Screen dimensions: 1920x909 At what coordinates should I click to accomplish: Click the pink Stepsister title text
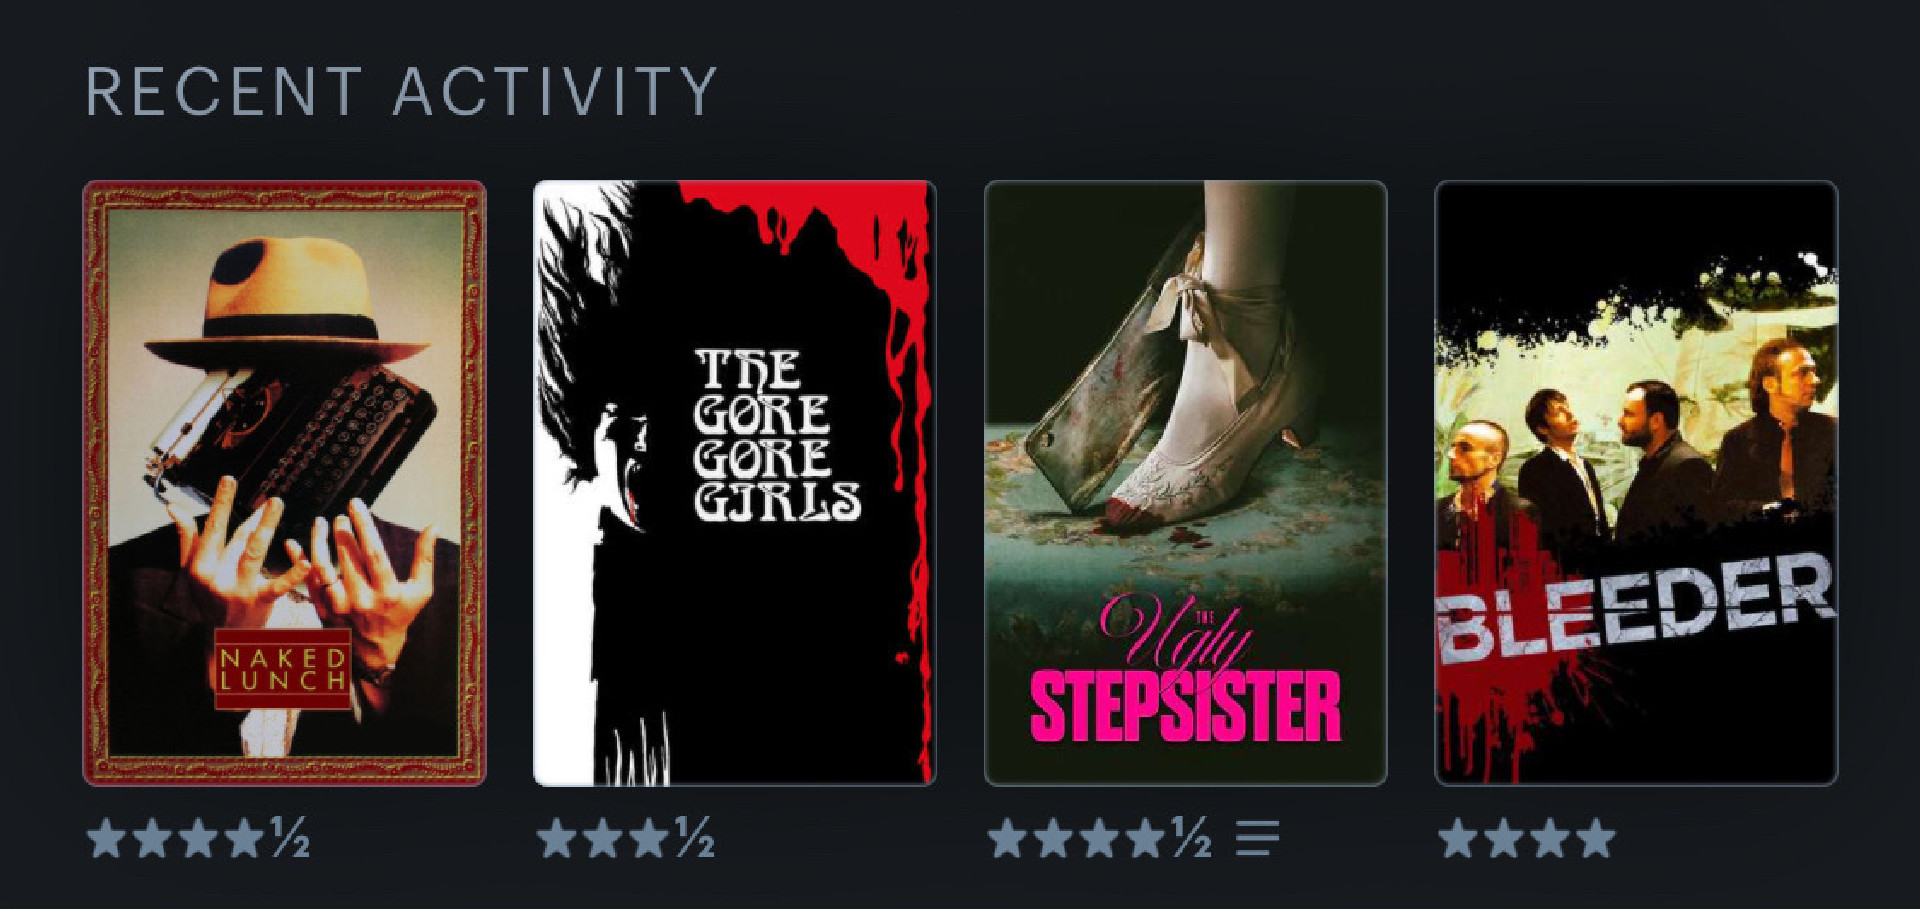(1185, 707)
